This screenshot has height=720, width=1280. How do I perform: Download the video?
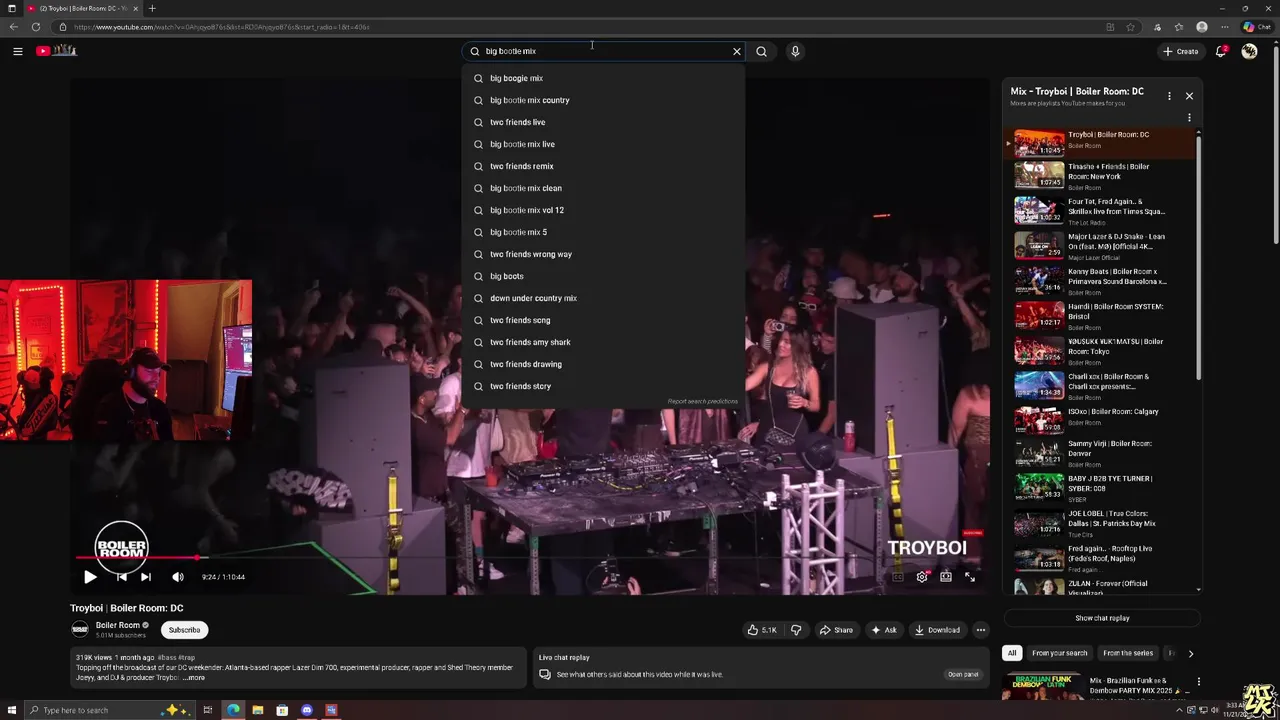(937, 630)
